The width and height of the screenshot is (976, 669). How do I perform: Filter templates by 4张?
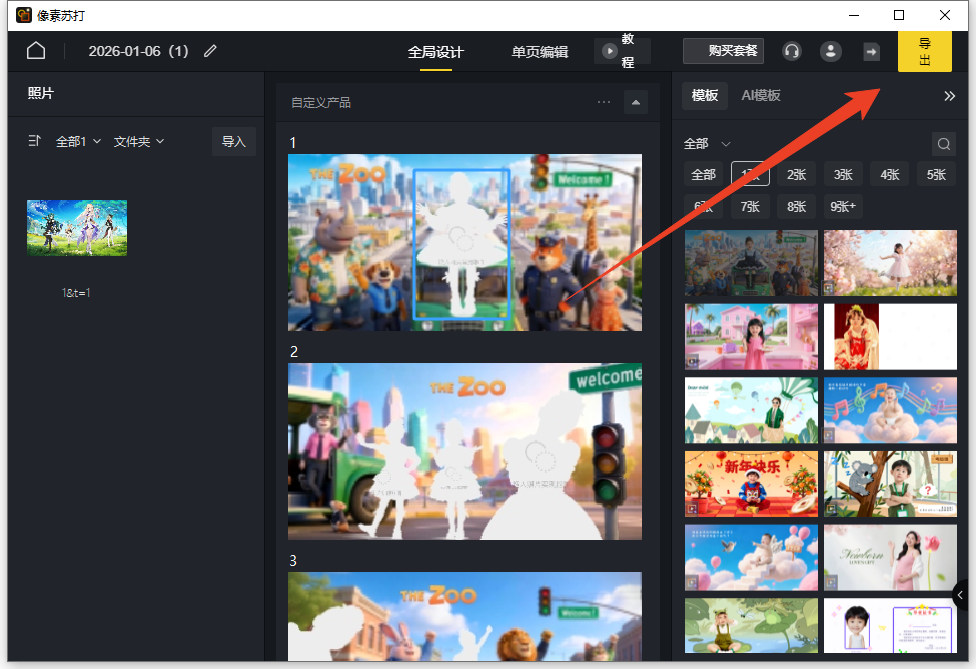click(890, 174)
